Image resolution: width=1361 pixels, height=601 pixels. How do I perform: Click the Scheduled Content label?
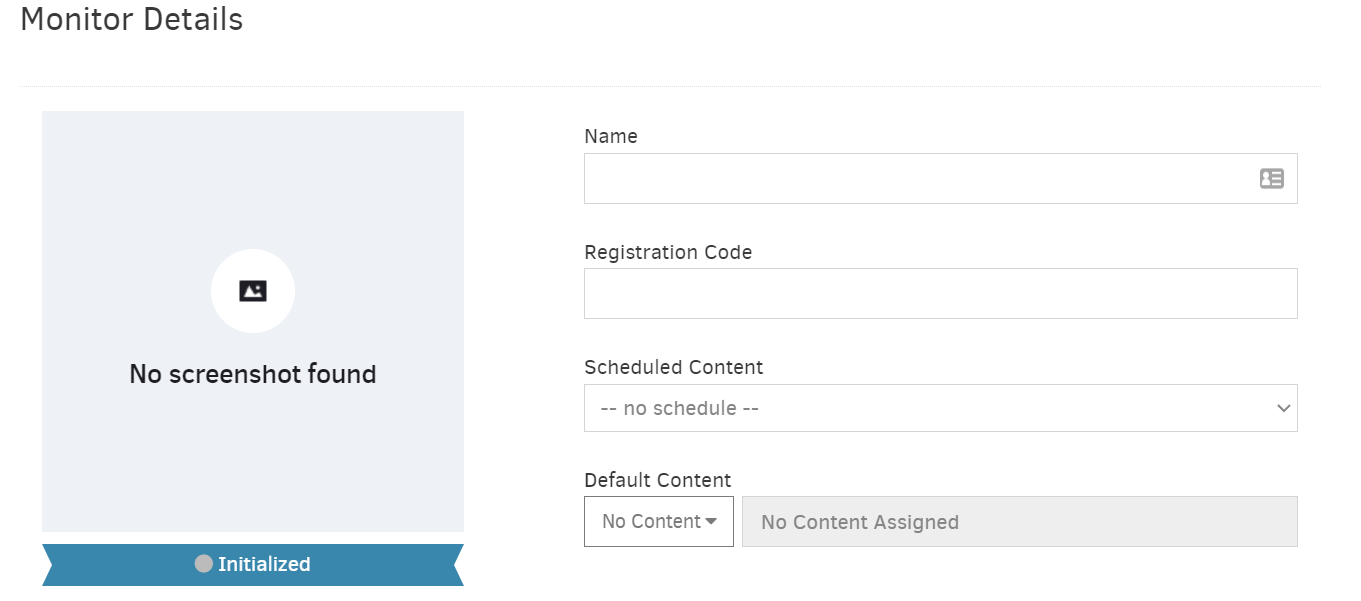click(673, 367)
